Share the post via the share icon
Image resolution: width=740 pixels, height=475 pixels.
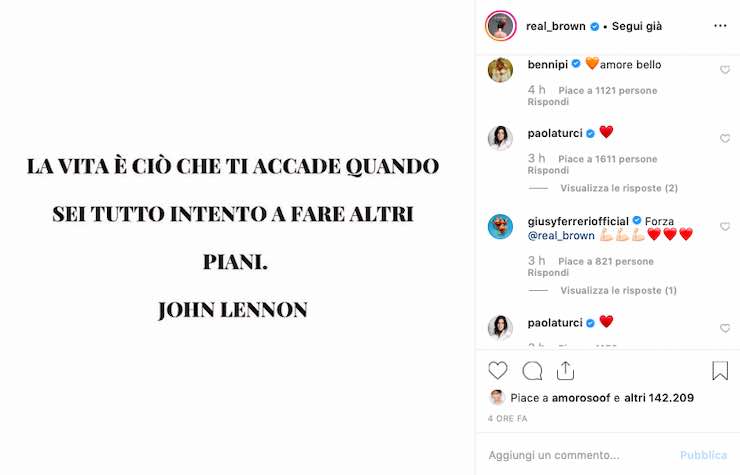coord(565,371)
